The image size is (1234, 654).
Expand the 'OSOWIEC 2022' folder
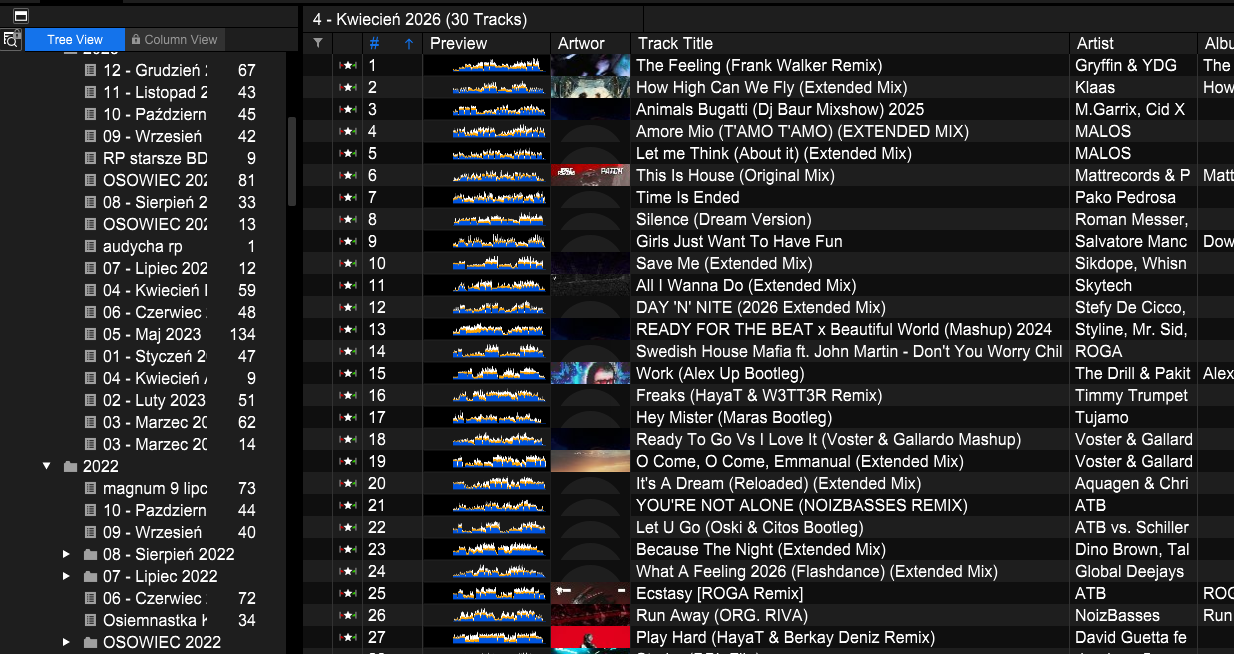point(67,642)
